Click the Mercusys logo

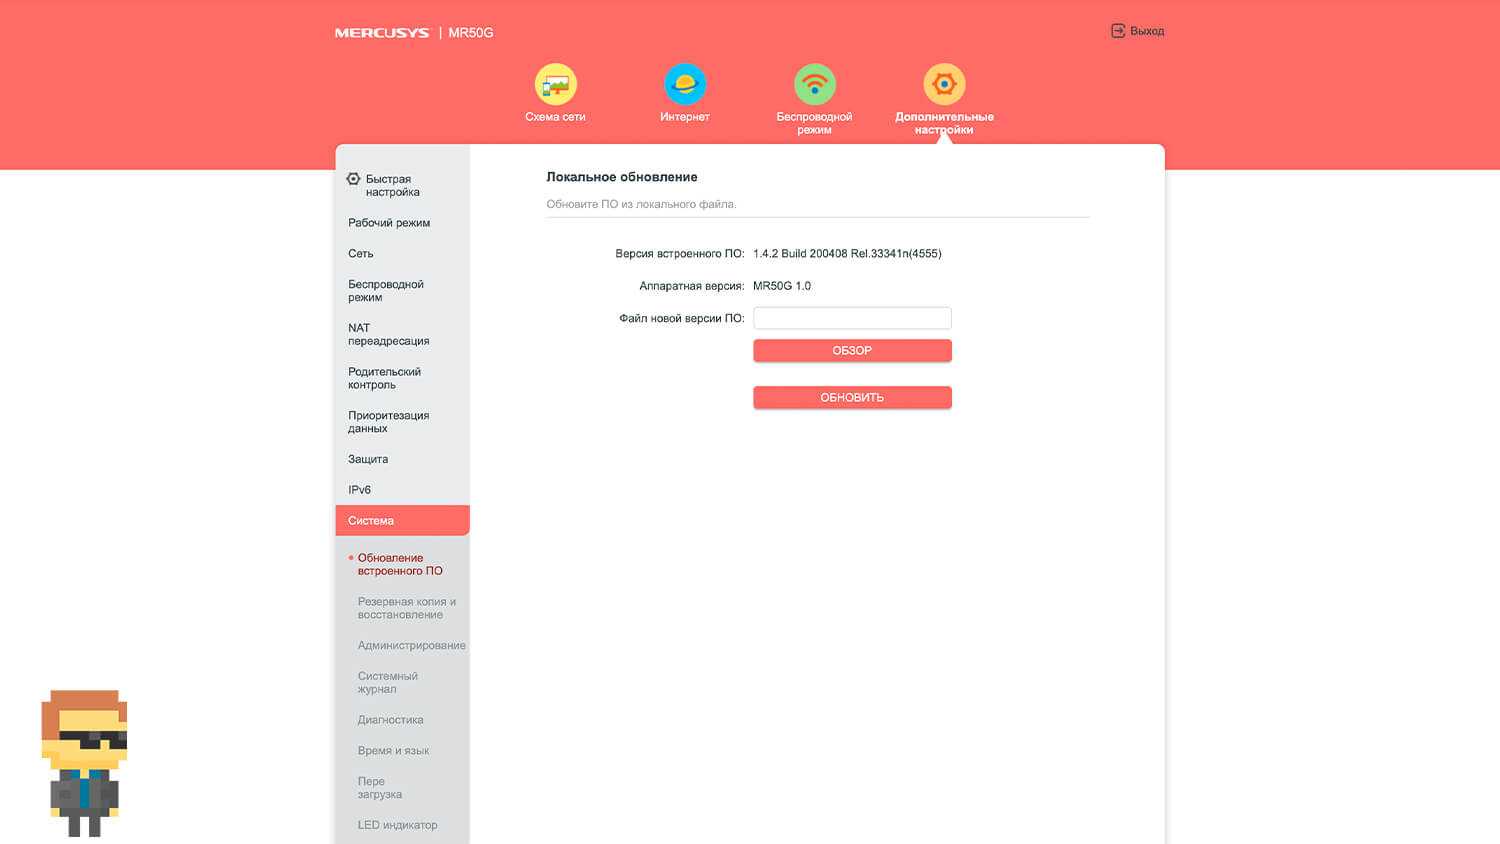(x=382, y=33)
